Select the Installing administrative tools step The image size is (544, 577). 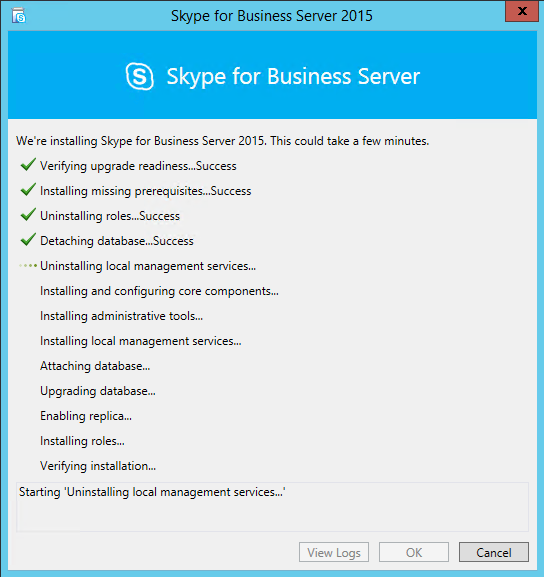pyautogui.click(x=121, y=316)
